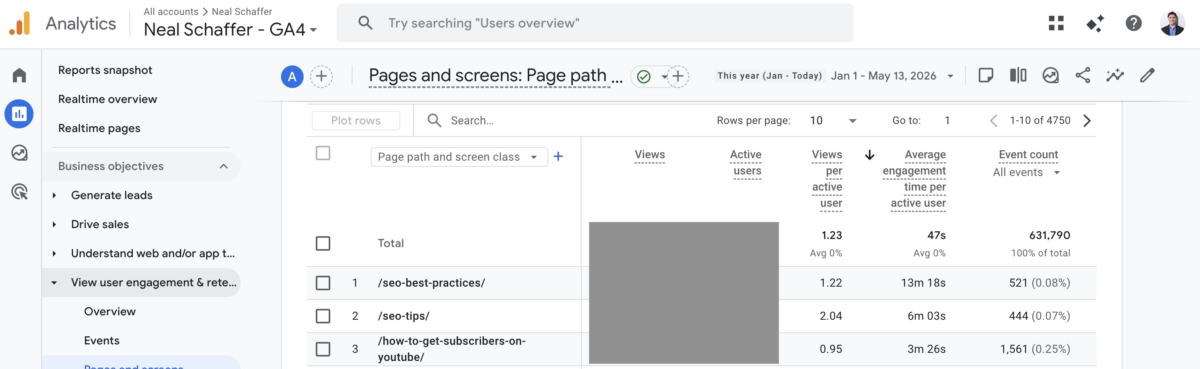The image size is (1200, 369).
Task: Sort by Event count column header
Action: pos(1028,155)
